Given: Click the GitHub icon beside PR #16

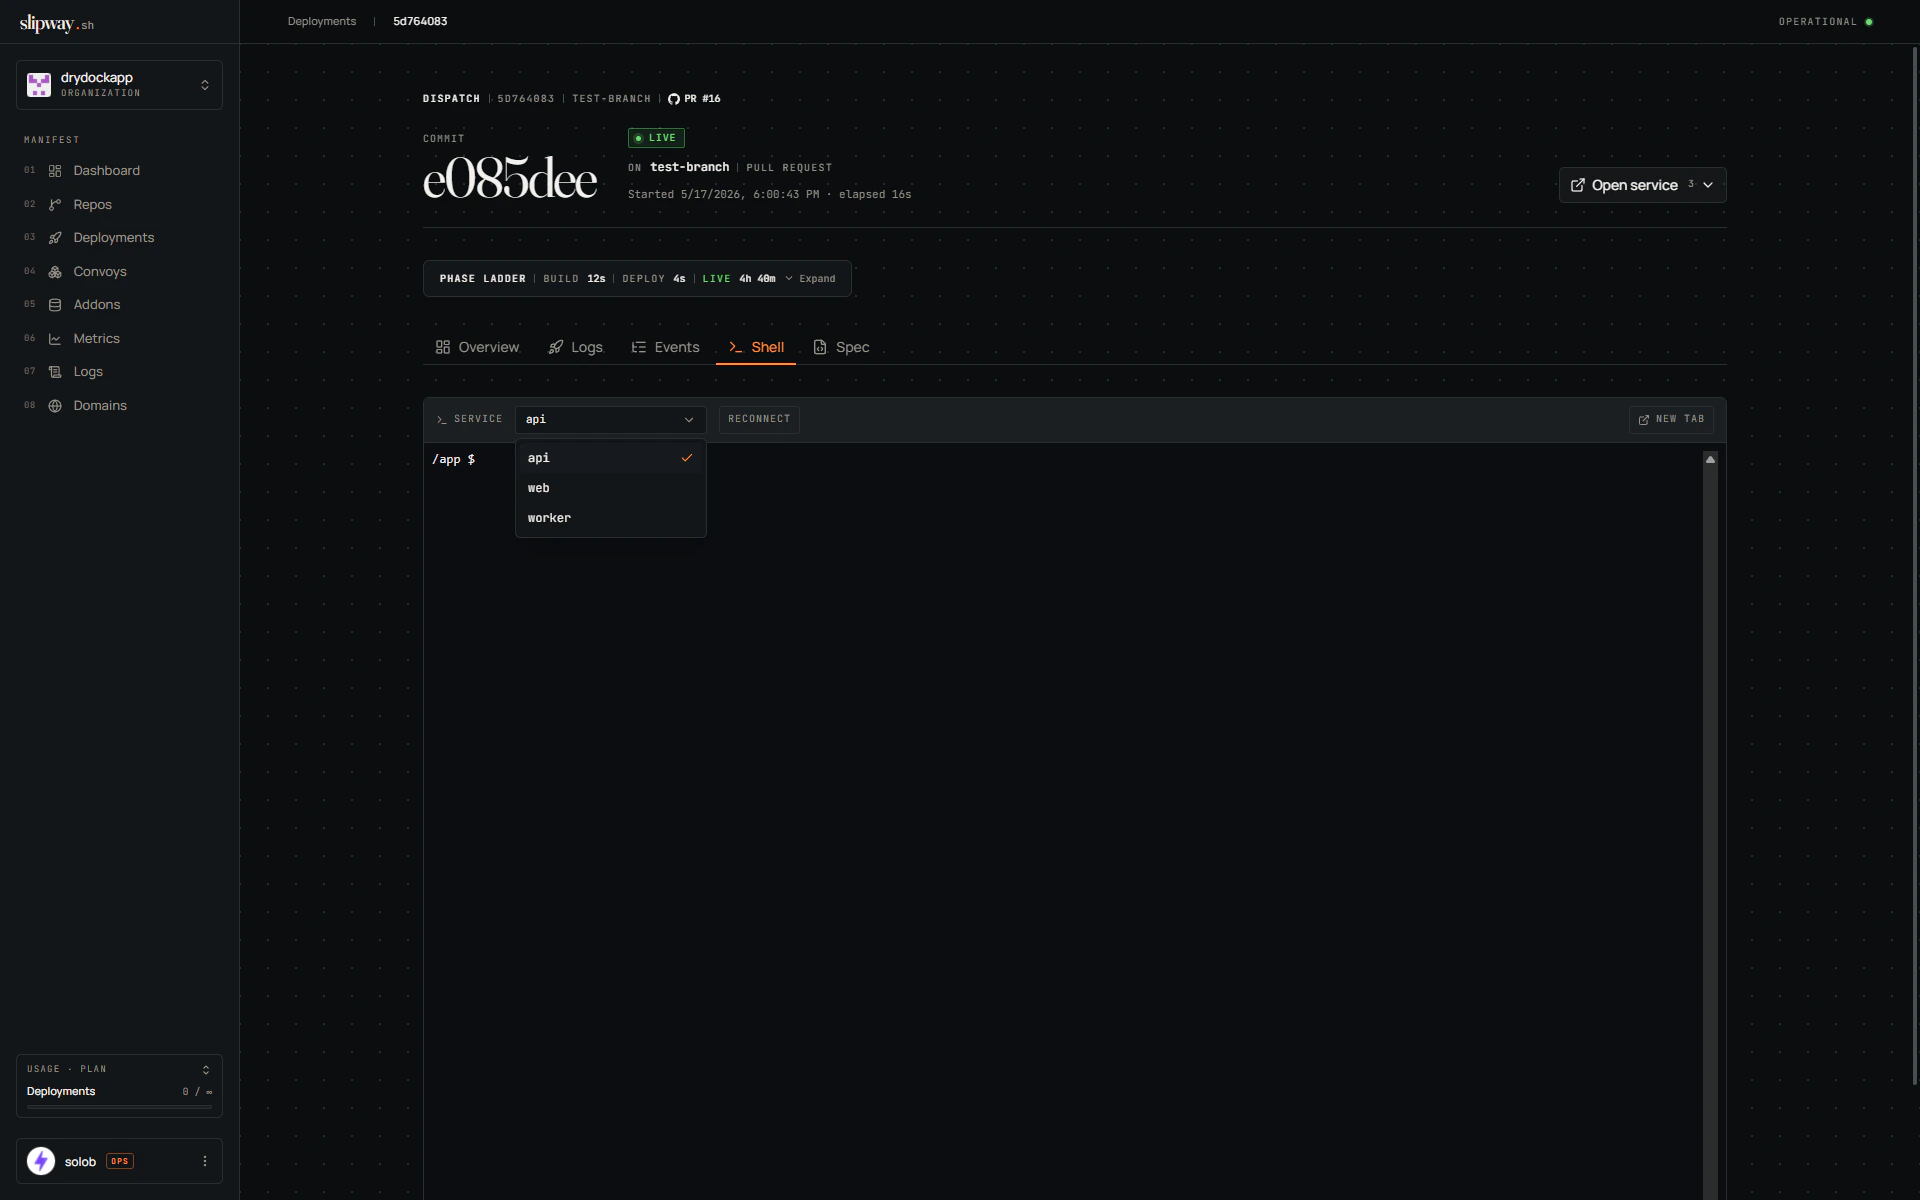Looking at the screenshot, I should (674, 99).
